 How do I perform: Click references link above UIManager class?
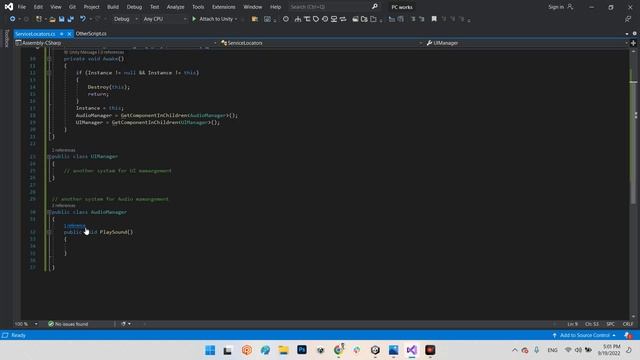click(x=64, y=150)
